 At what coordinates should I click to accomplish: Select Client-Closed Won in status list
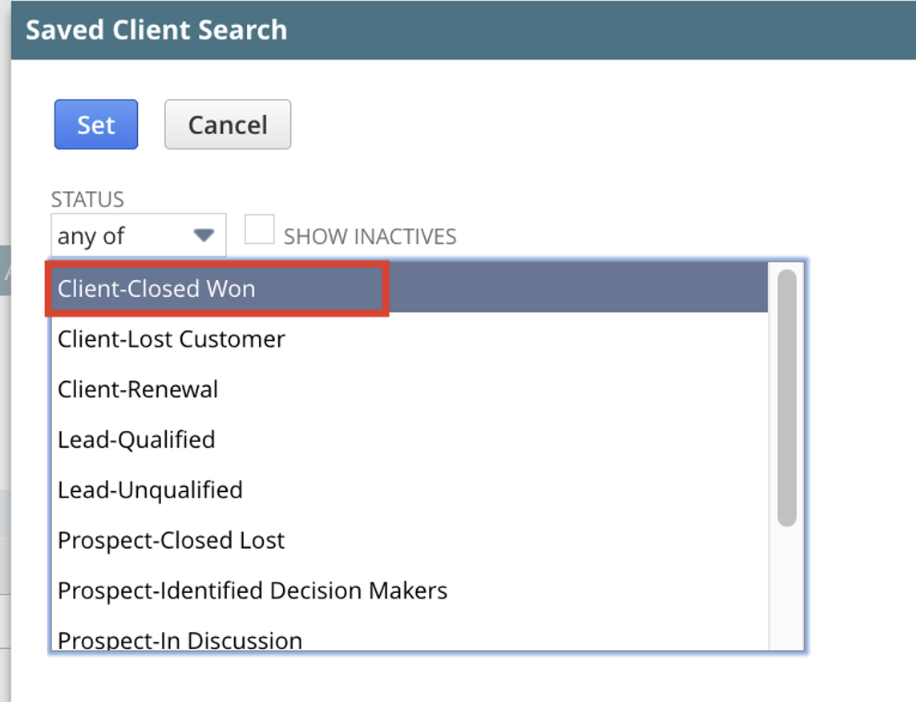tap(410, 289)
